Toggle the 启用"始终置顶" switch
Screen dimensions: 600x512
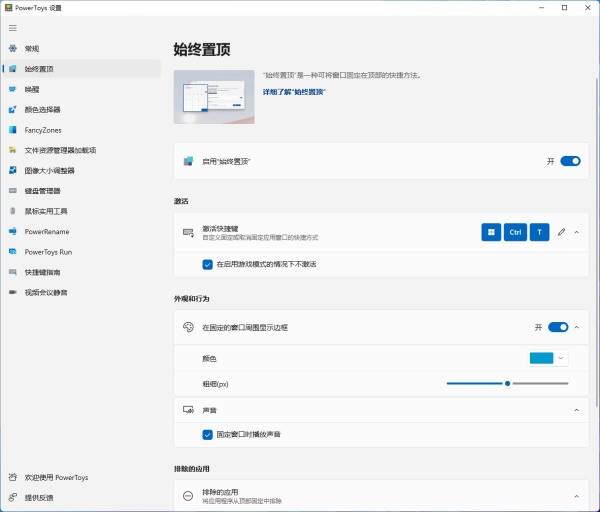(570, 161)
